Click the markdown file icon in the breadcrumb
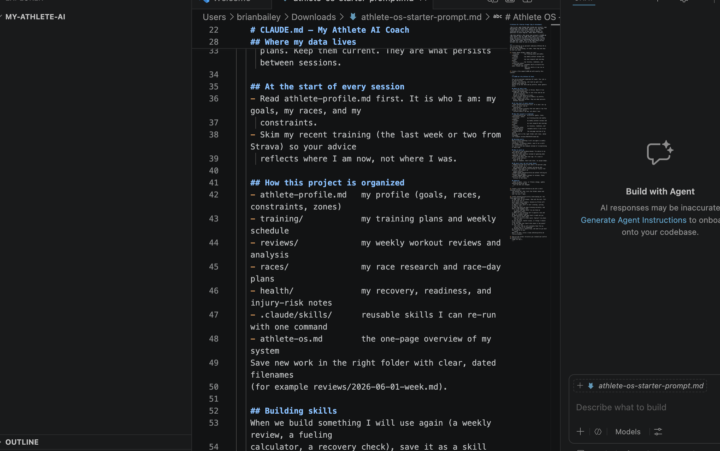This screenshot has width=720, height=451. pyautogui.click(x=353, y=17)
